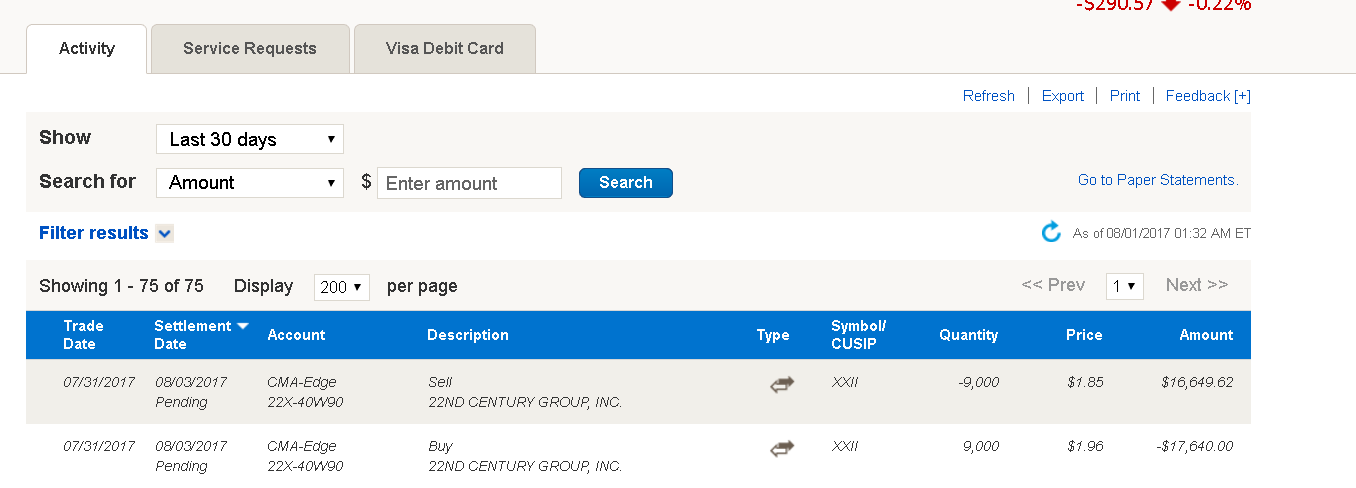
Task: Sort by Trade Date column header
Action: (83, 335)
